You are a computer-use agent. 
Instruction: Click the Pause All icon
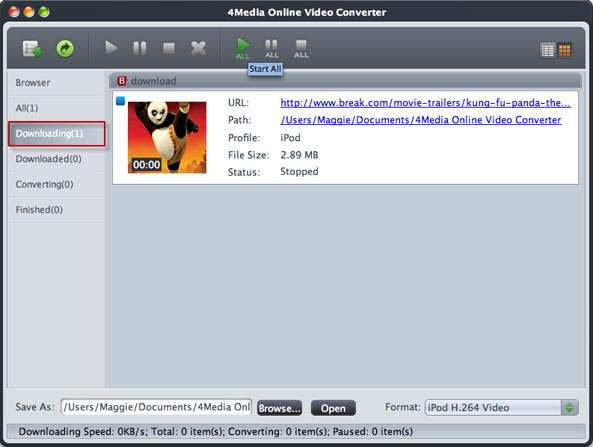[x=272, y=49]
